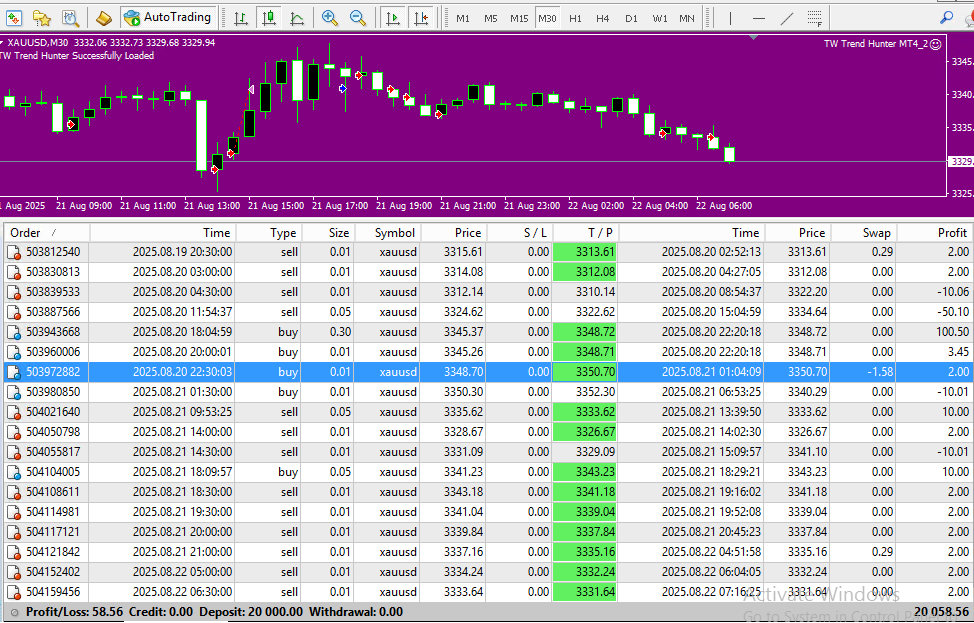Select the H1 timeframe
974x623 pixels.
pyautogui.click(x=575, y=19)
